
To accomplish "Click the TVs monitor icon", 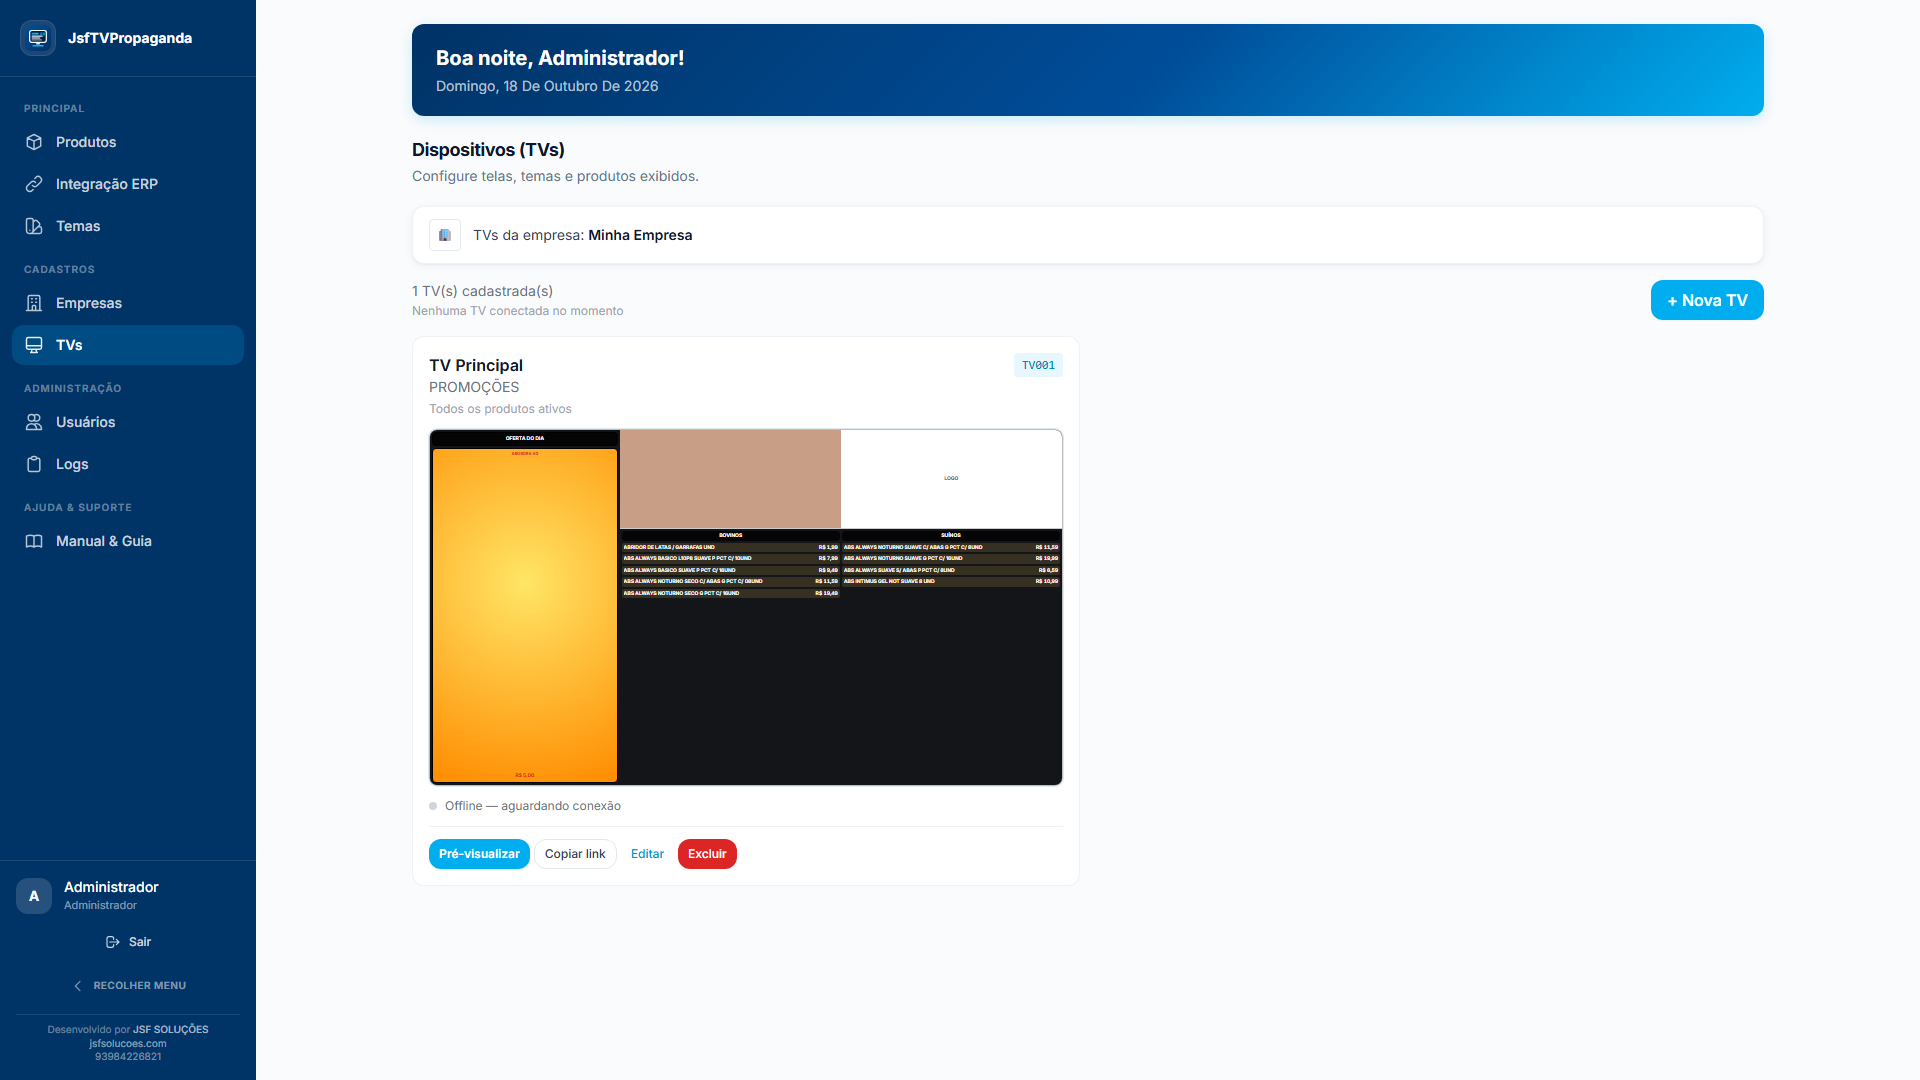I will tap(34, 345).
